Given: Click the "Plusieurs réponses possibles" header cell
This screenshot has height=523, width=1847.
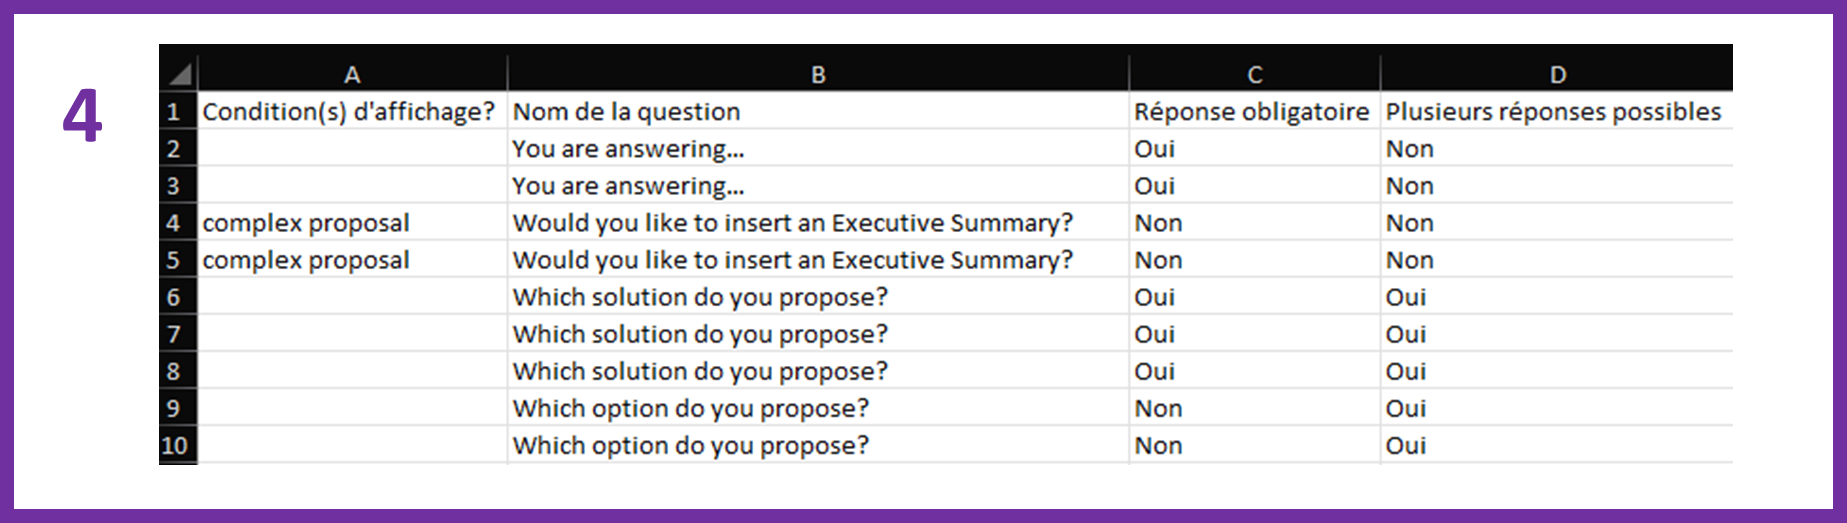Looking at the screenshot, I should pos(1553,111).
